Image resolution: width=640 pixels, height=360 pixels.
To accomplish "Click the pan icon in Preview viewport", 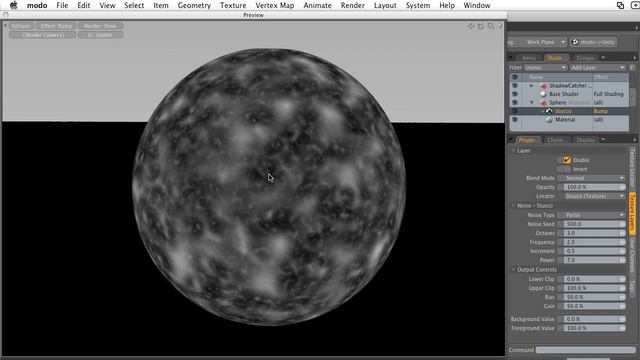I will tap(471, 26).
